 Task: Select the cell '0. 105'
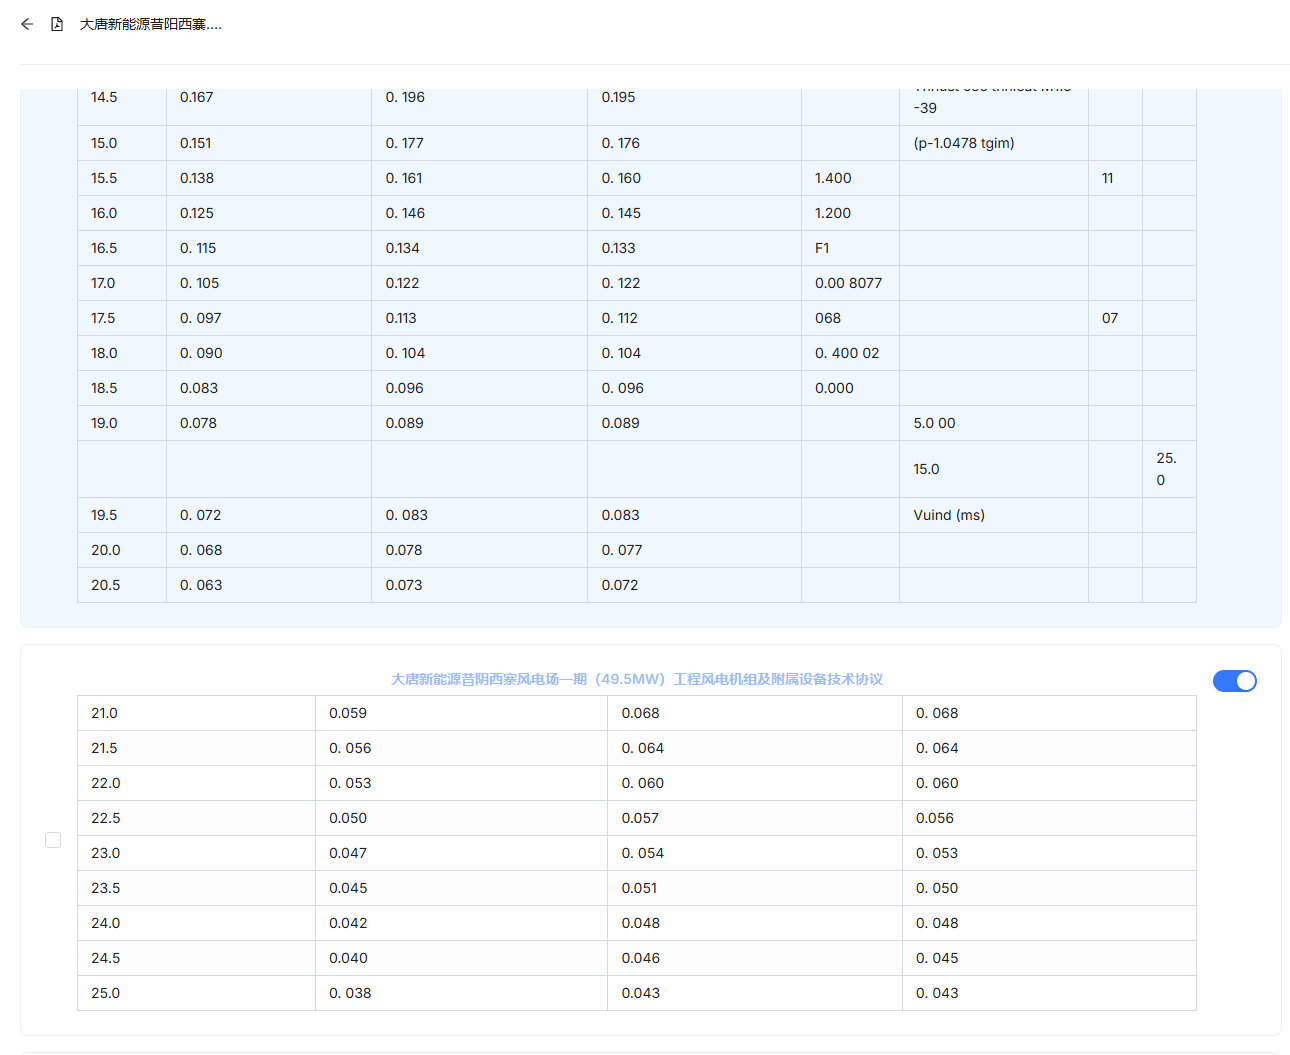[269, 283]
